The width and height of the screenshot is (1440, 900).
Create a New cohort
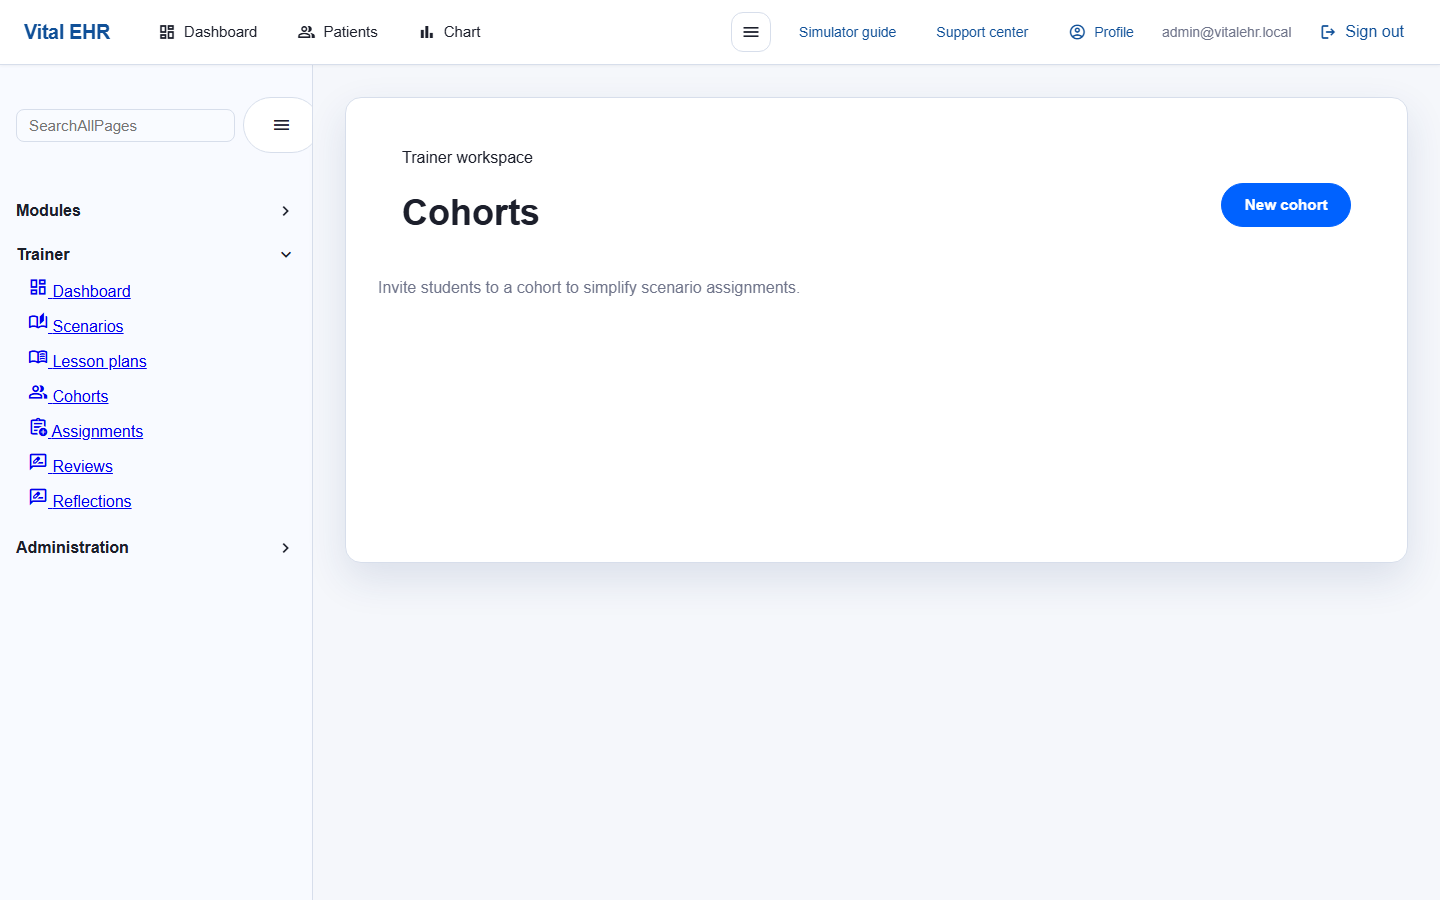[1285, 205]
